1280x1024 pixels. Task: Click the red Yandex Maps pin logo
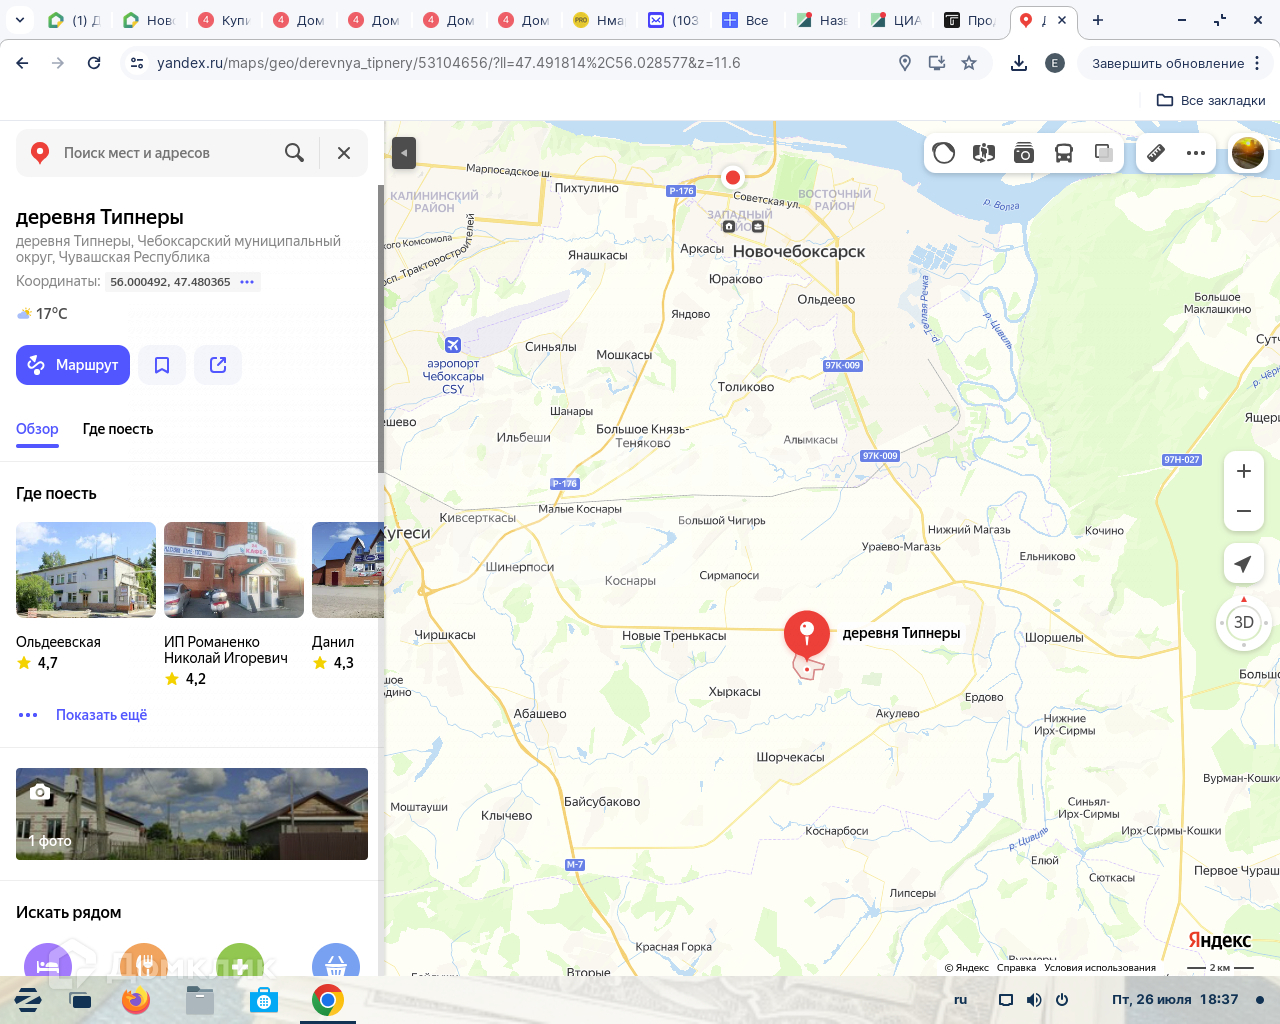coord(40,153)
